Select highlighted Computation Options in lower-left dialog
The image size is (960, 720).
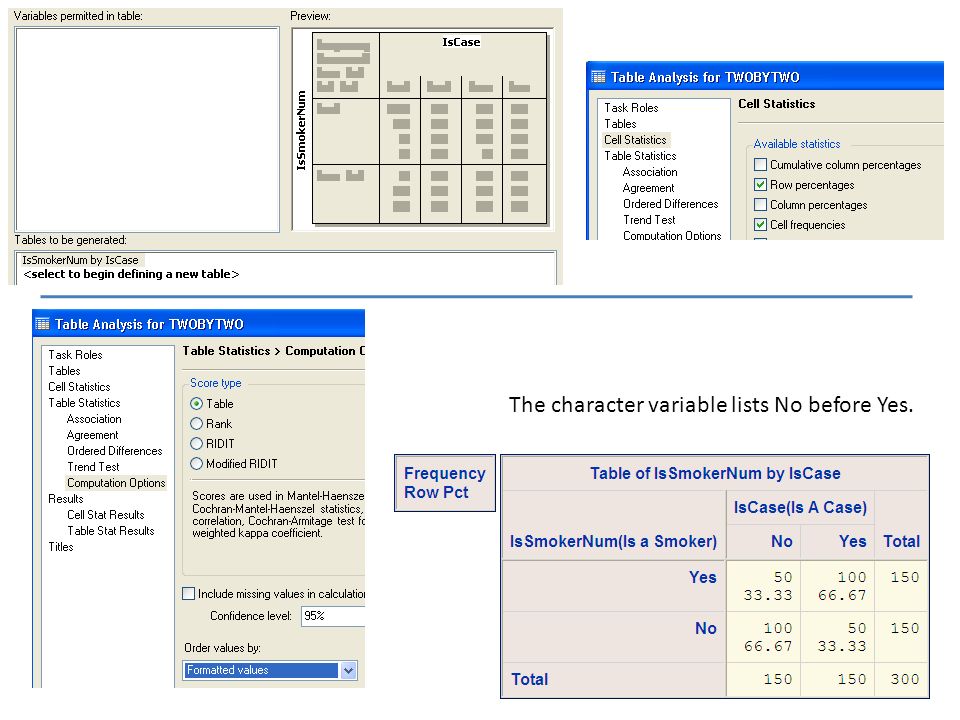[116, 482]
